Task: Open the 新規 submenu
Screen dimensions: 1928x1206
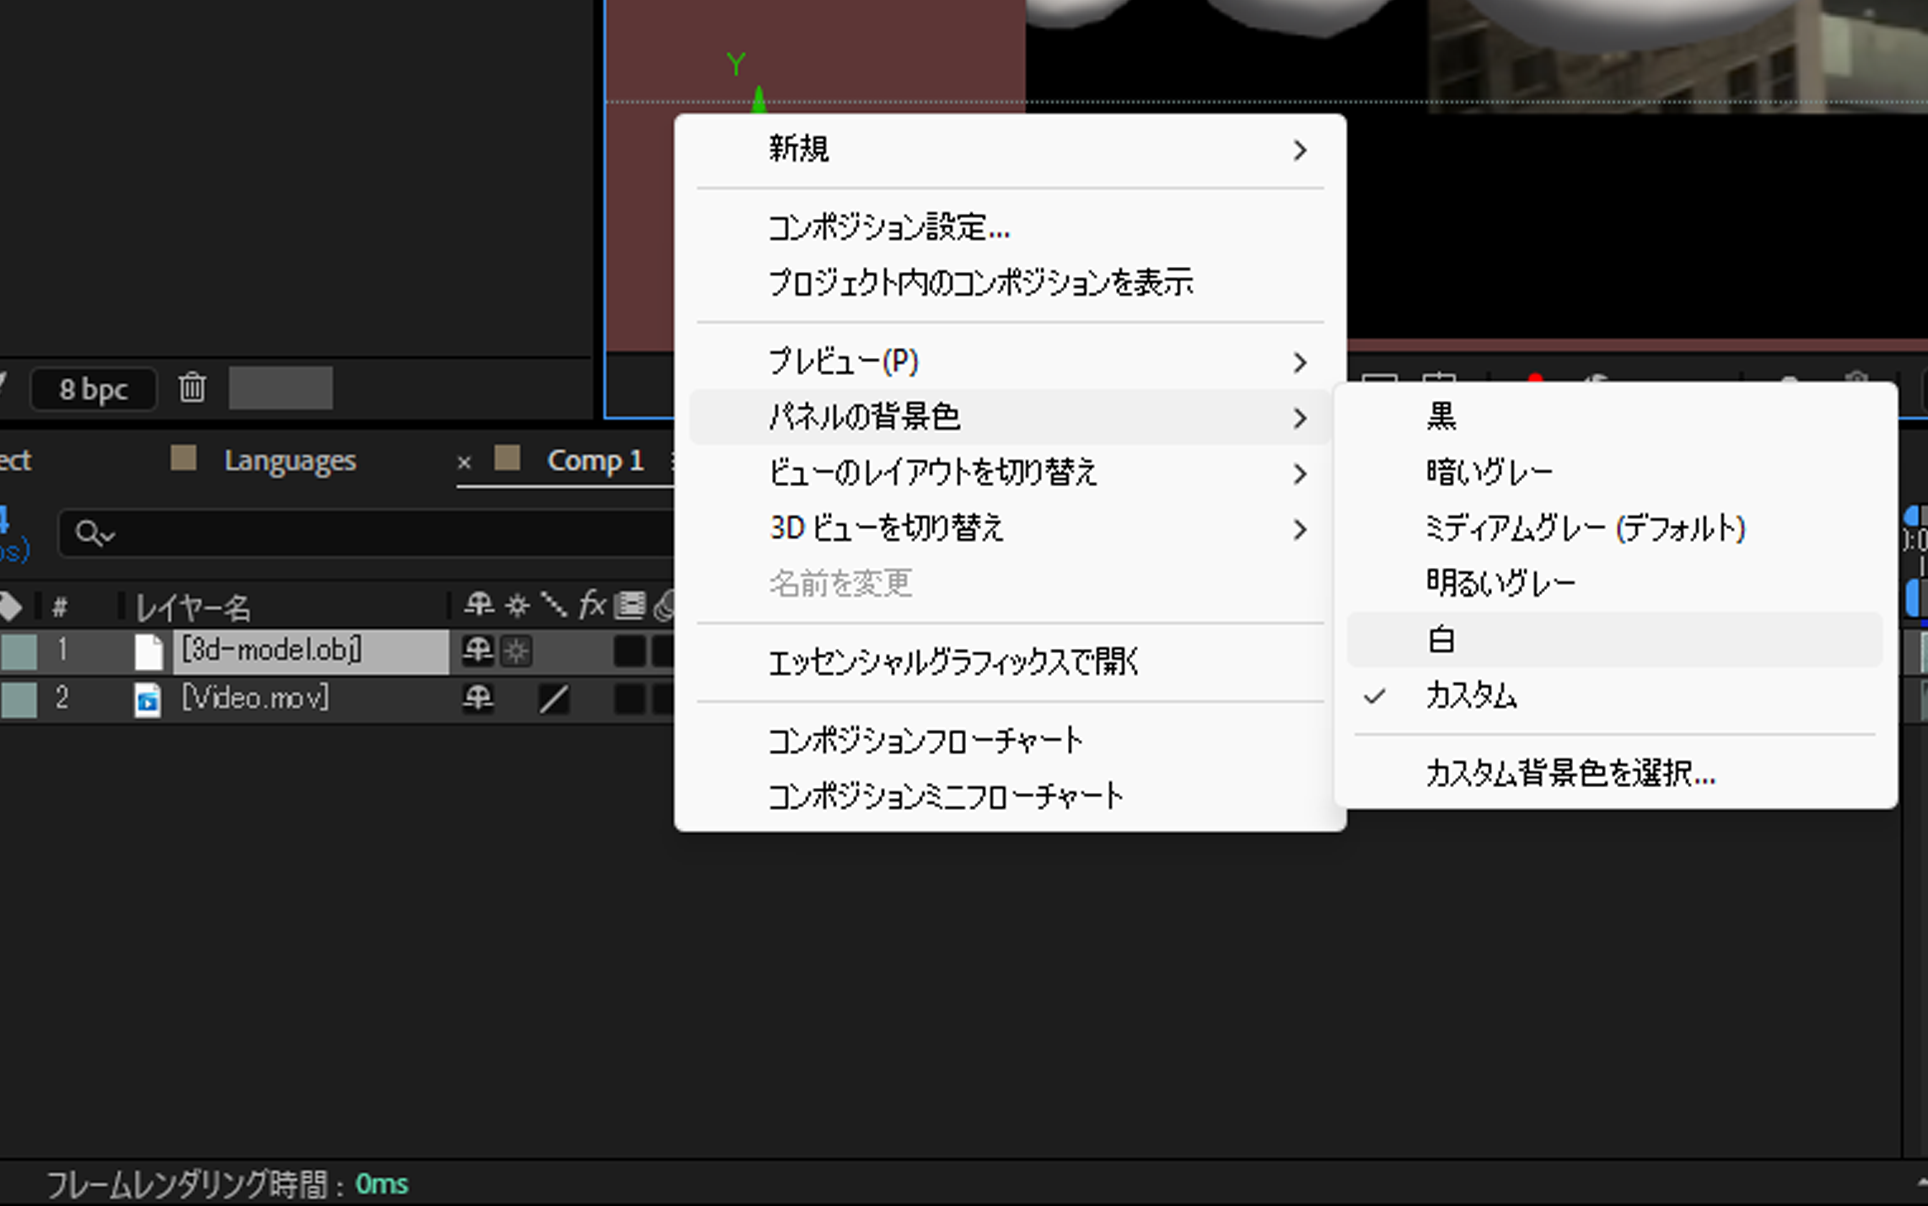Action: [1010, 150]
